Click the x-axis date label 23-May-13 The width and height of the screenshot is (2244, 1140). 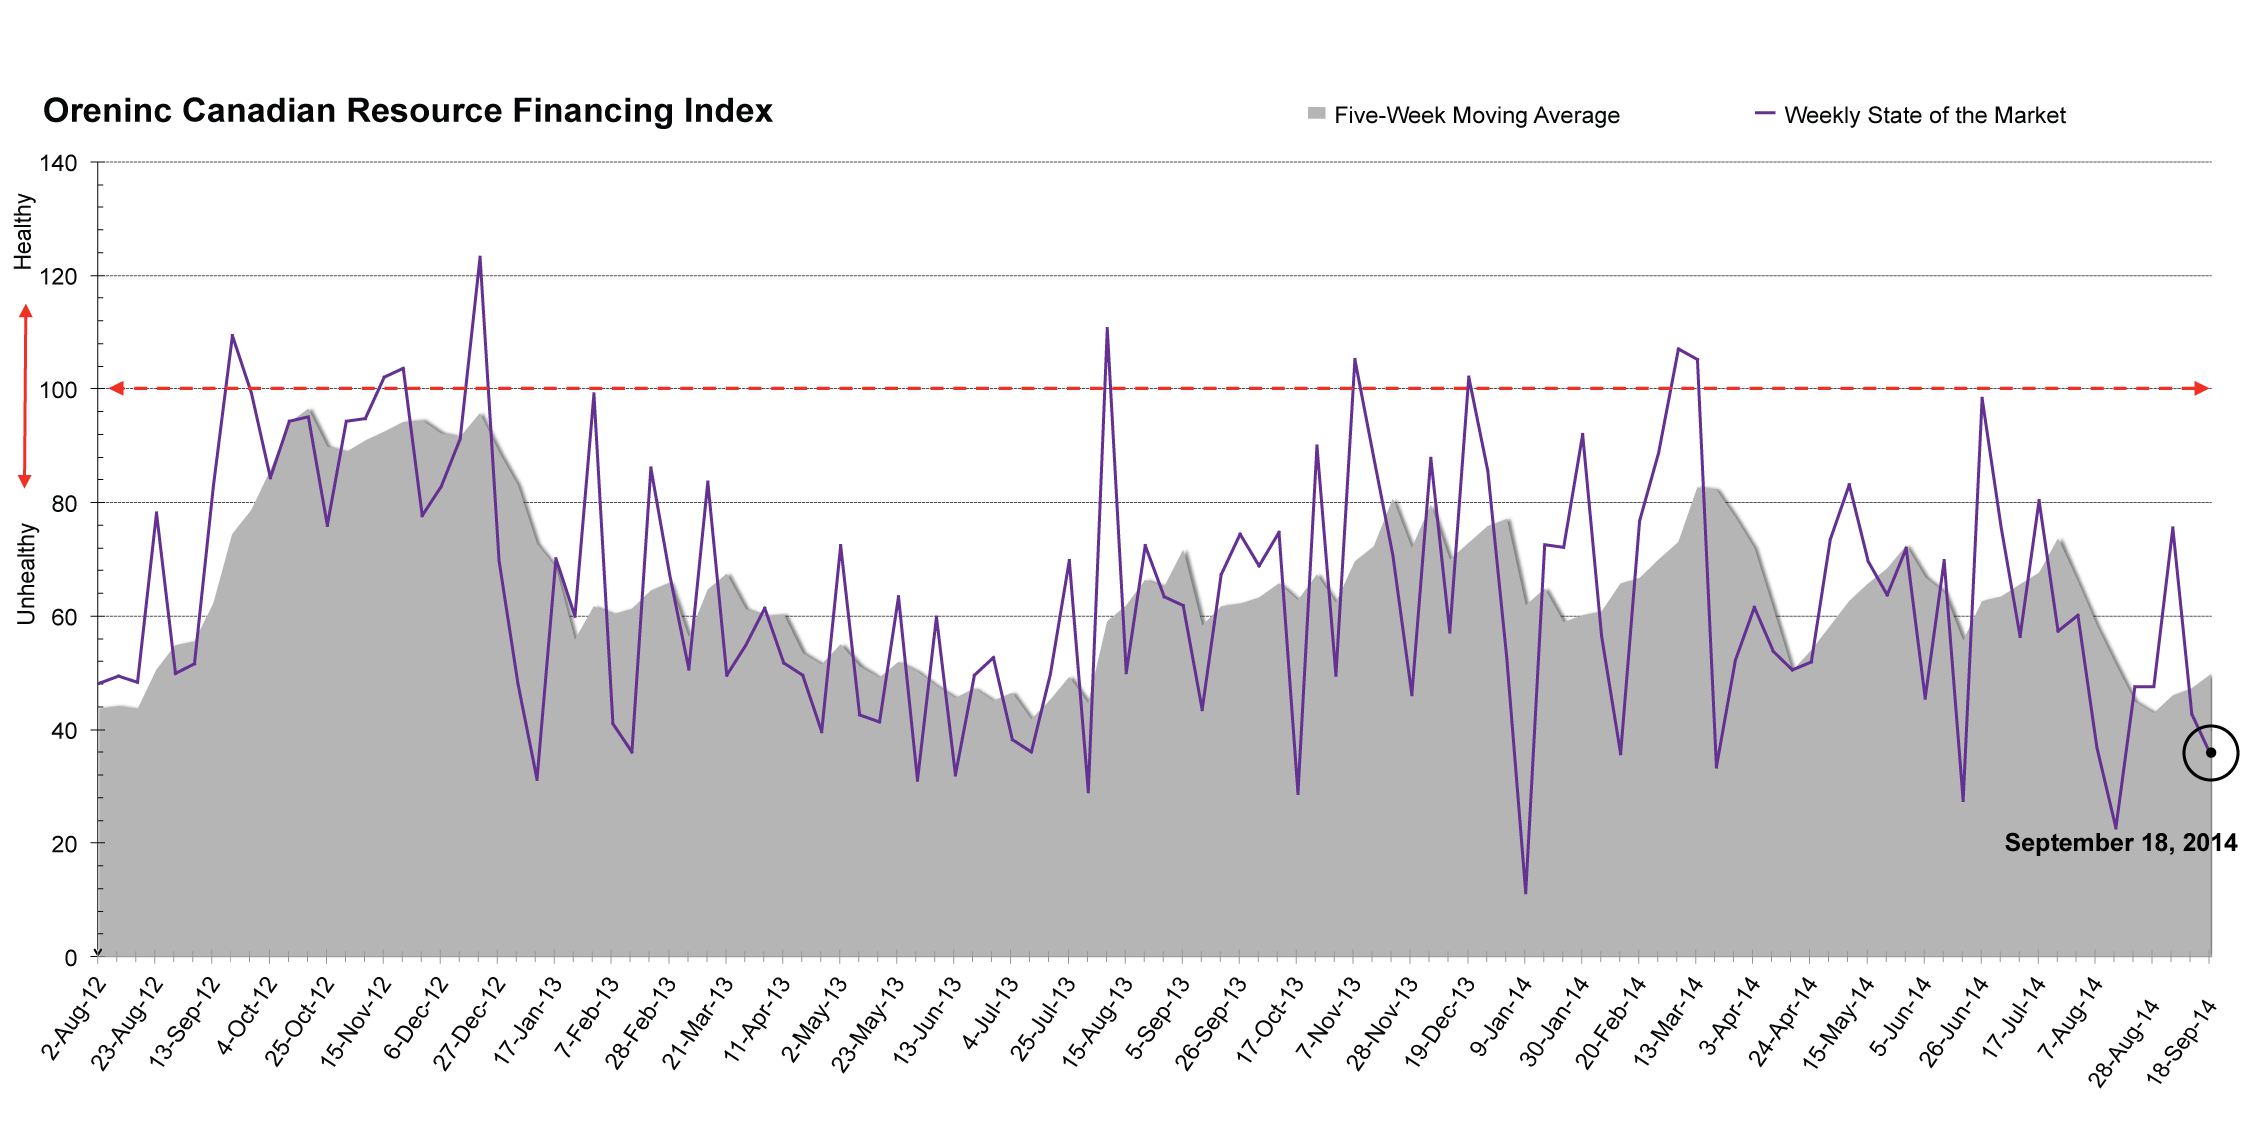coord(867,1023)
